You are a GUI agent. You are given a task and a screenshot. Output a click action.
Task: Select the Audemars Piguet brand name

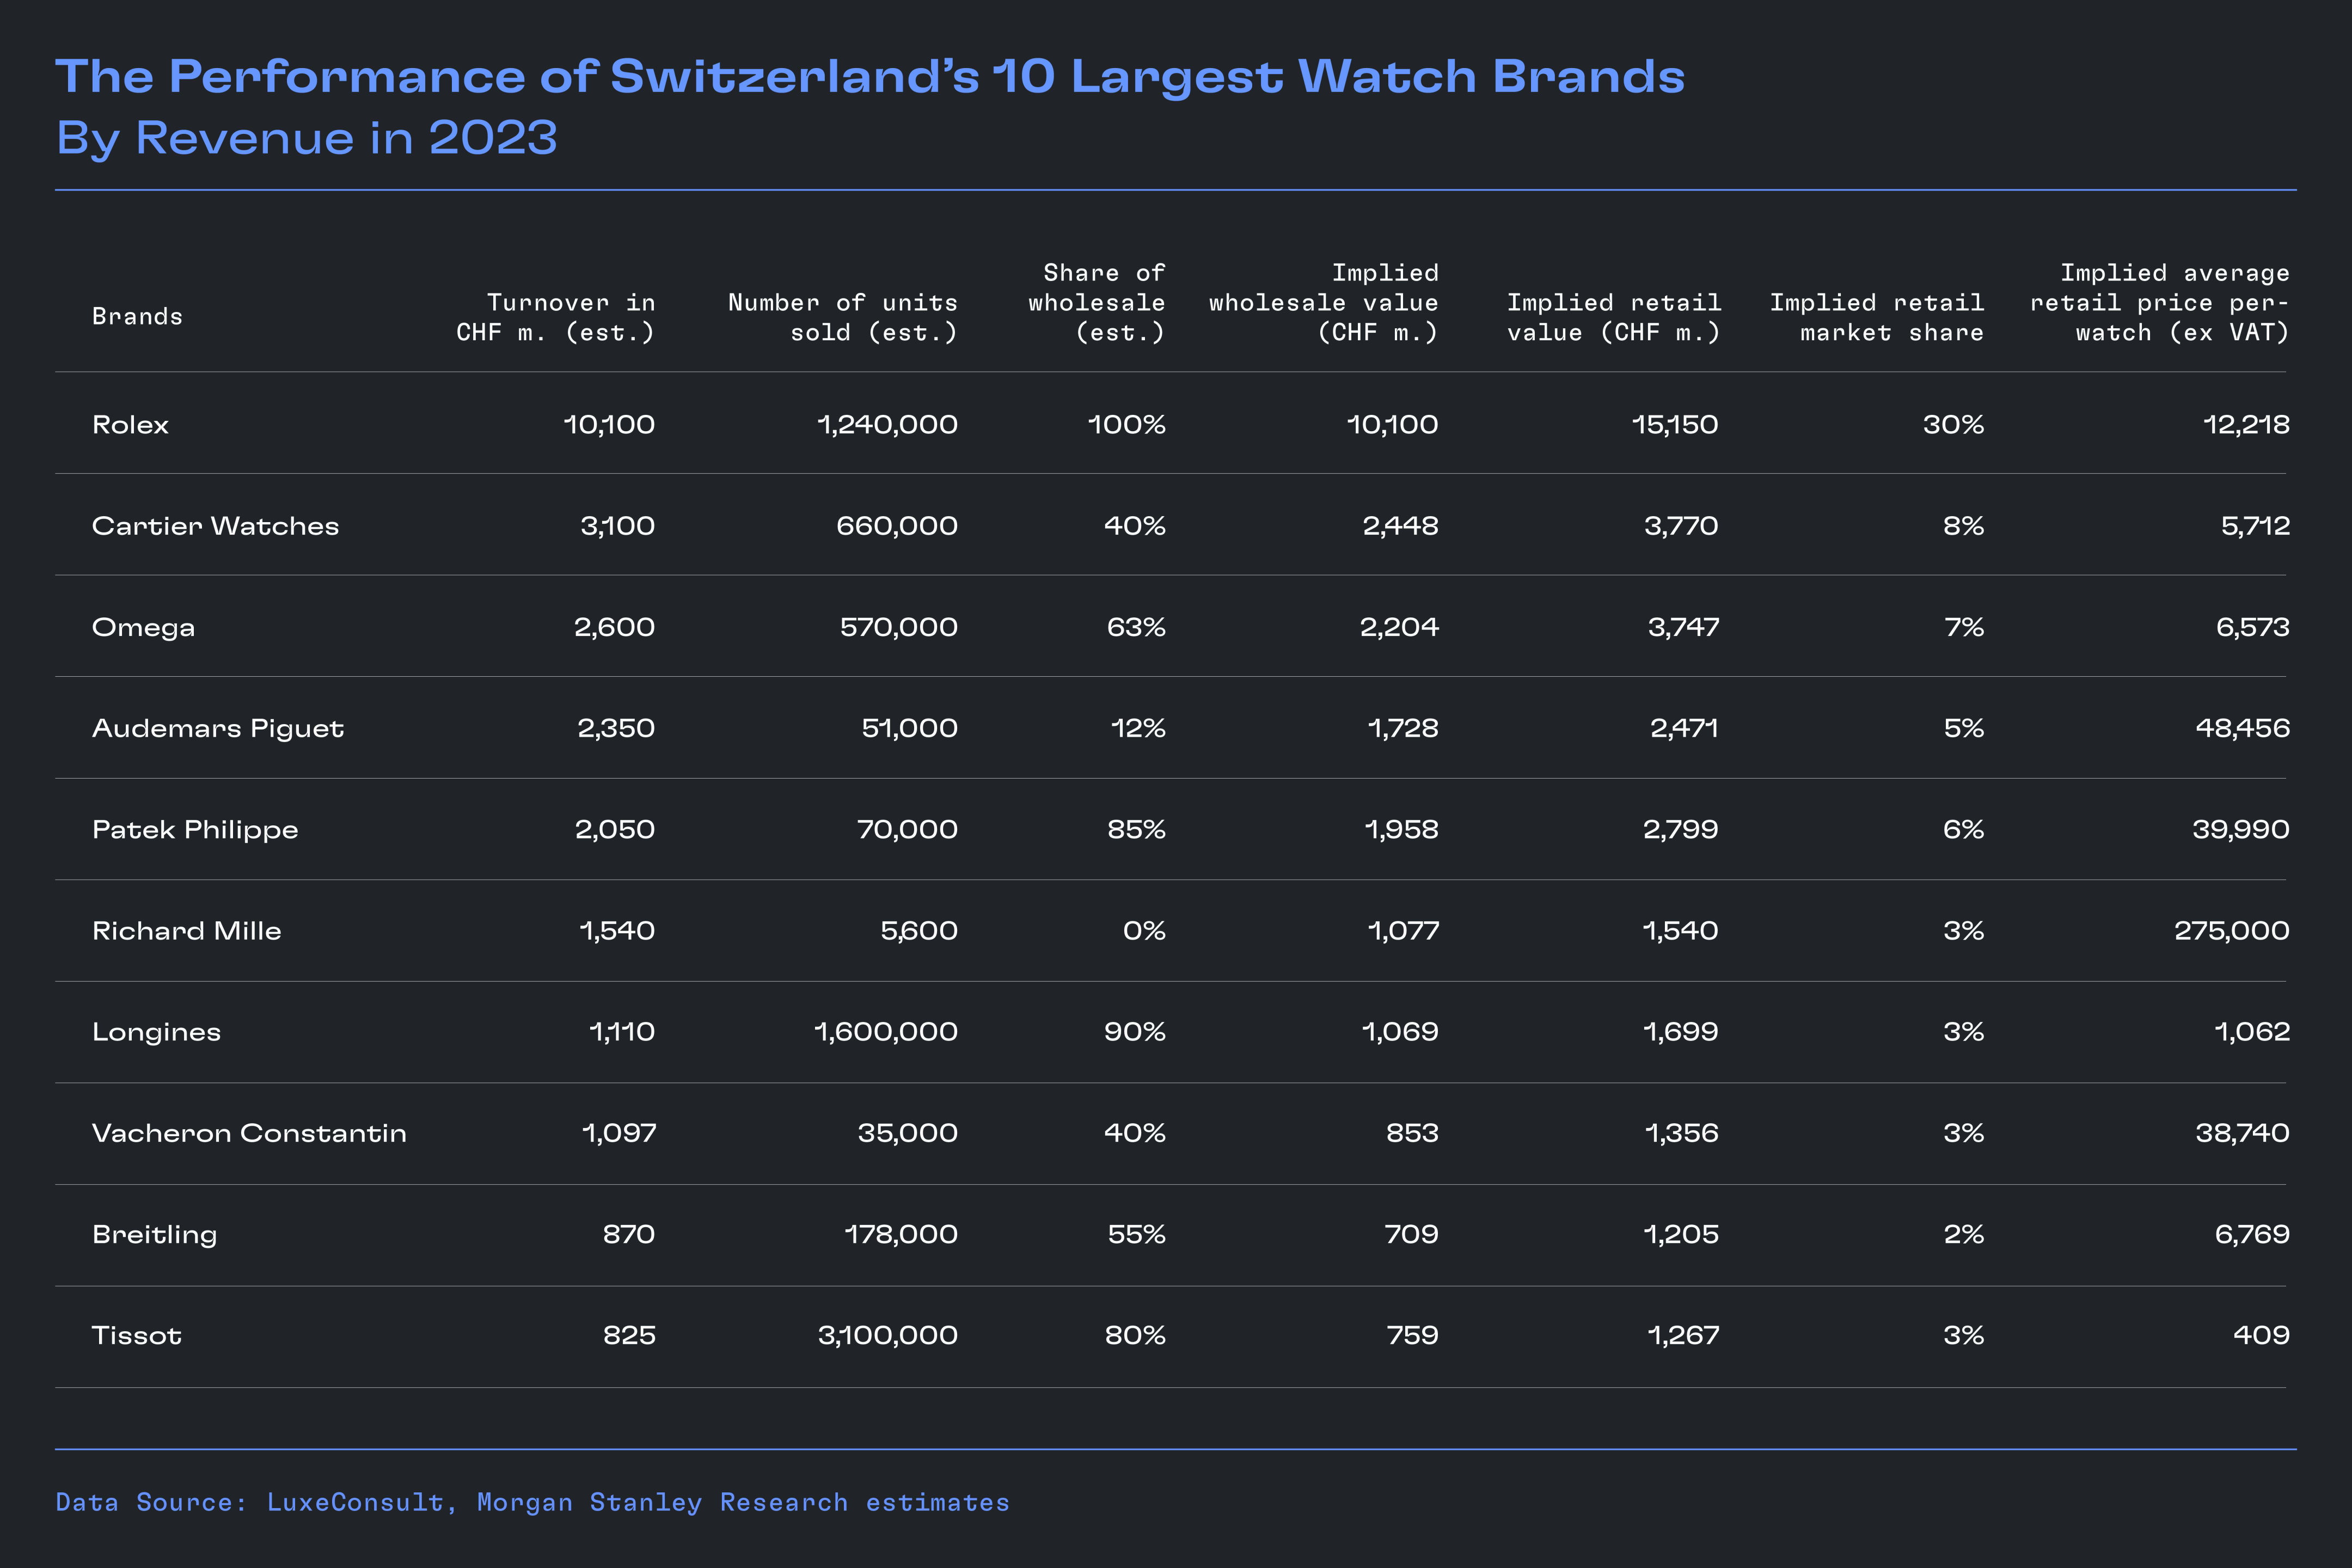click(218, 729)
